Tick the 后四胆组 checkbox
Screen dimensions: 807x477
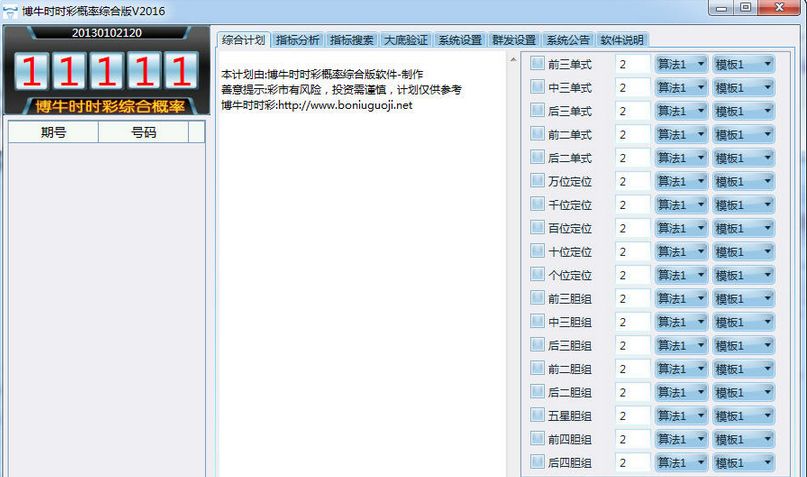[x=537, y=462]
